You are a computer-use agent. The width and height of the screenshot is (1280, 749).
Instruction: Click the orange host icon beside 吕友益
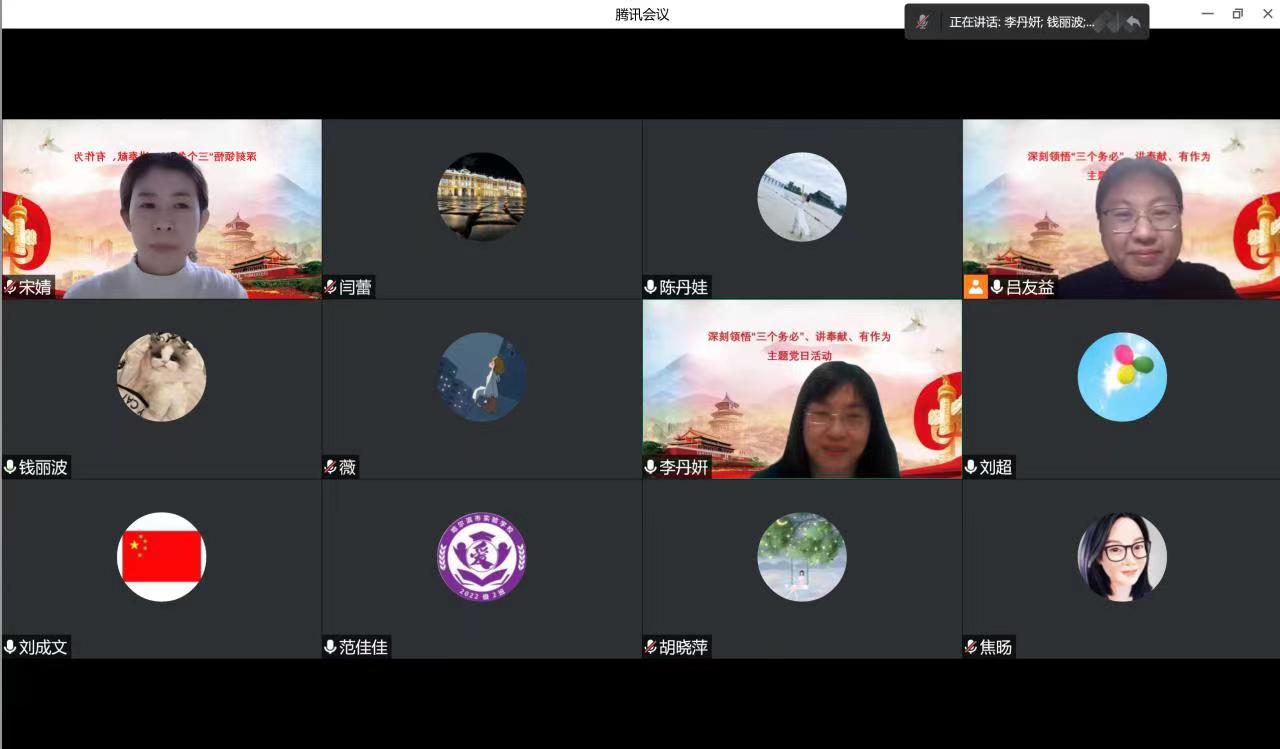tap(975, 287)
